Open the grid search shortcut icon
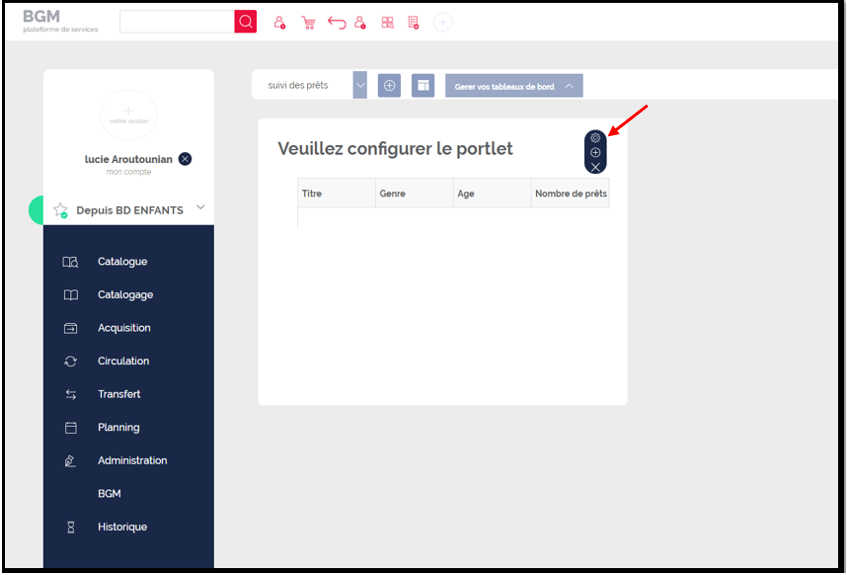Screen dimensions: 847x575 pos(387,23)
